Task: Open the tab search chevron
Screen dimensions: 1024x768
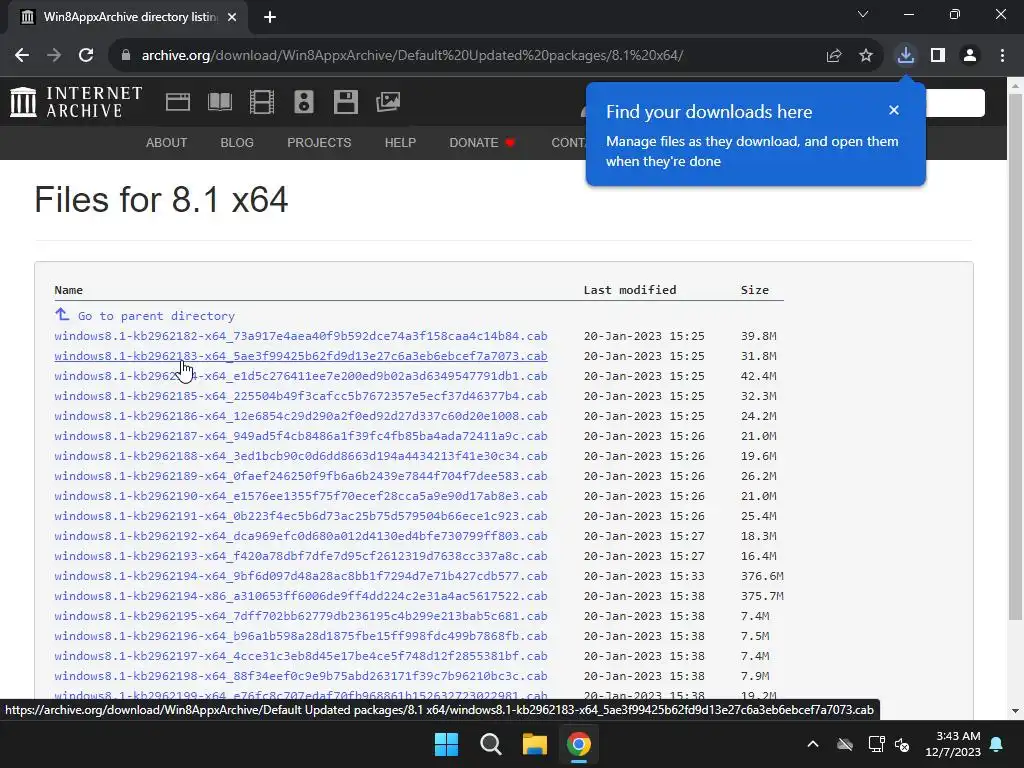Action: coord(863,14)
